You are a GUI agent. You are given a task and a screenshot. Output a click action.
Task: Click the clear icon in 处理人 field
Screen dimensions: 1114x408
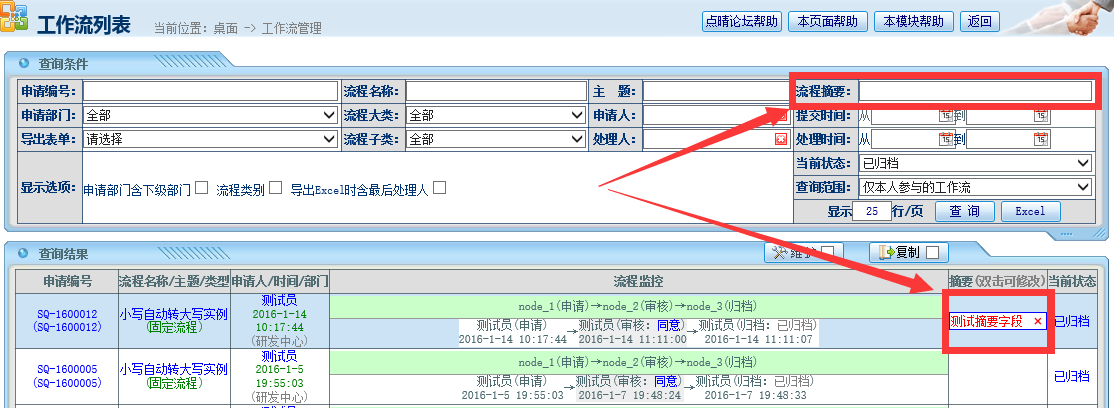780,140
